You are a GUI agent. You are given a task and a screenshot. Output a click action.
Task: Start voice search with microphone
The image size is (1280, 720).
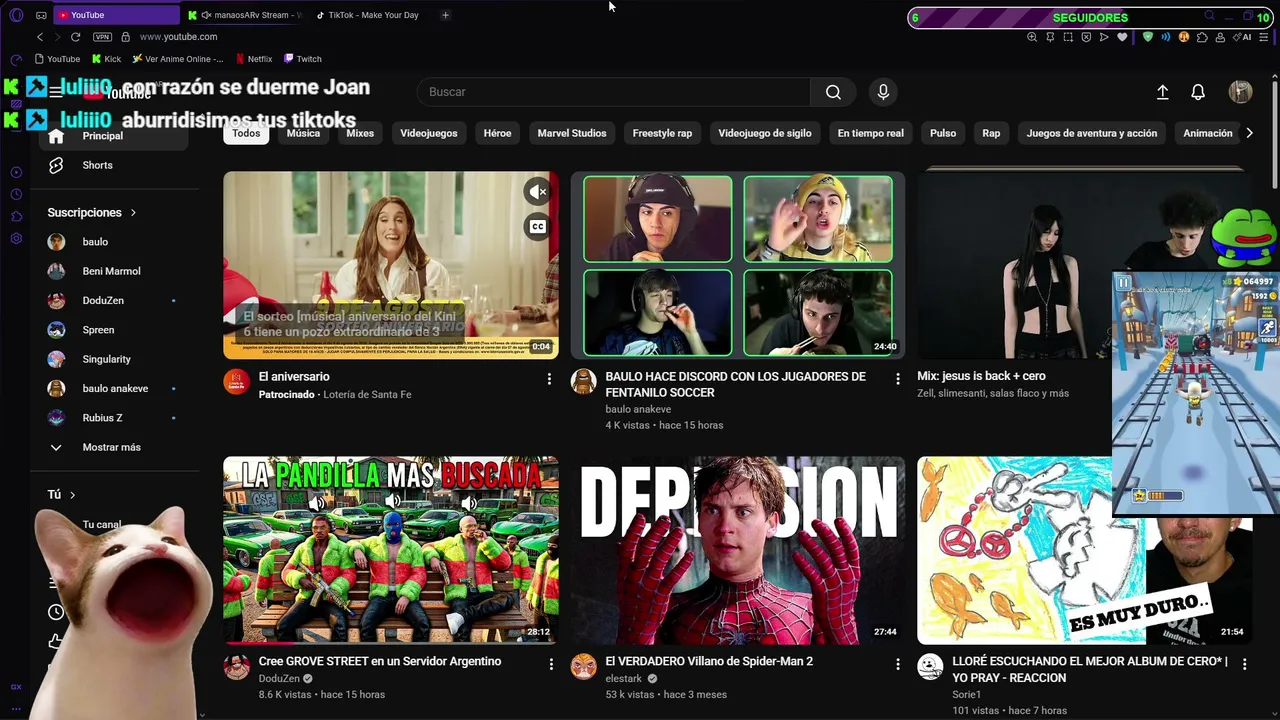click(883, 92)
